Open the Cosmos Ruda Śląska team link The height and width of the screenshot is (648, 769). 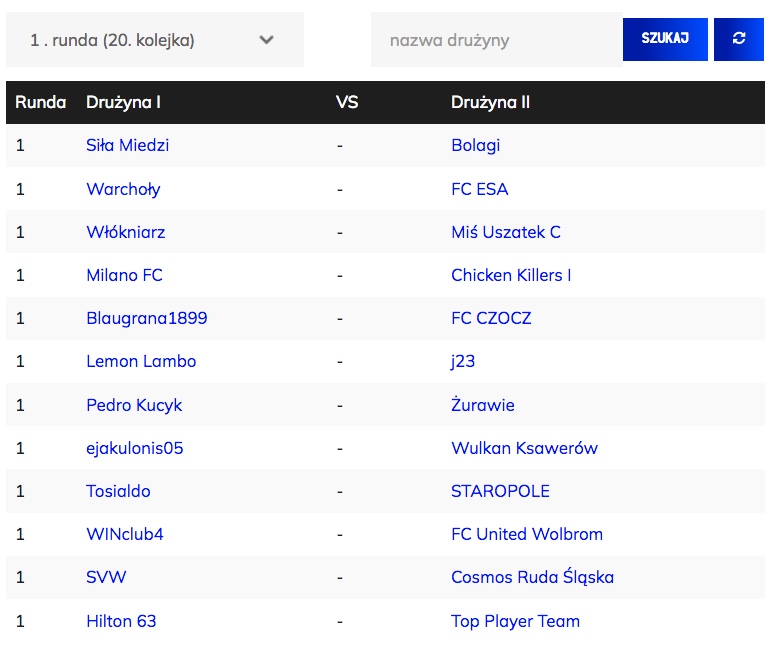point(532,577)
